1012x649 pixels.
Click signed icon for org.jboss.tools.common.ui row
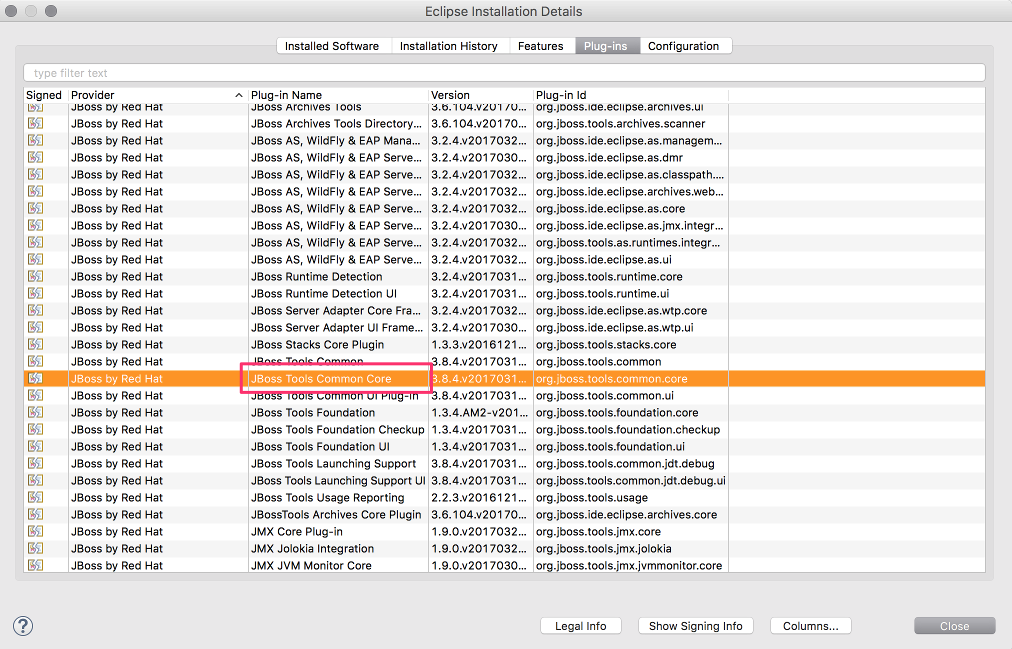(x=35, y=395)
